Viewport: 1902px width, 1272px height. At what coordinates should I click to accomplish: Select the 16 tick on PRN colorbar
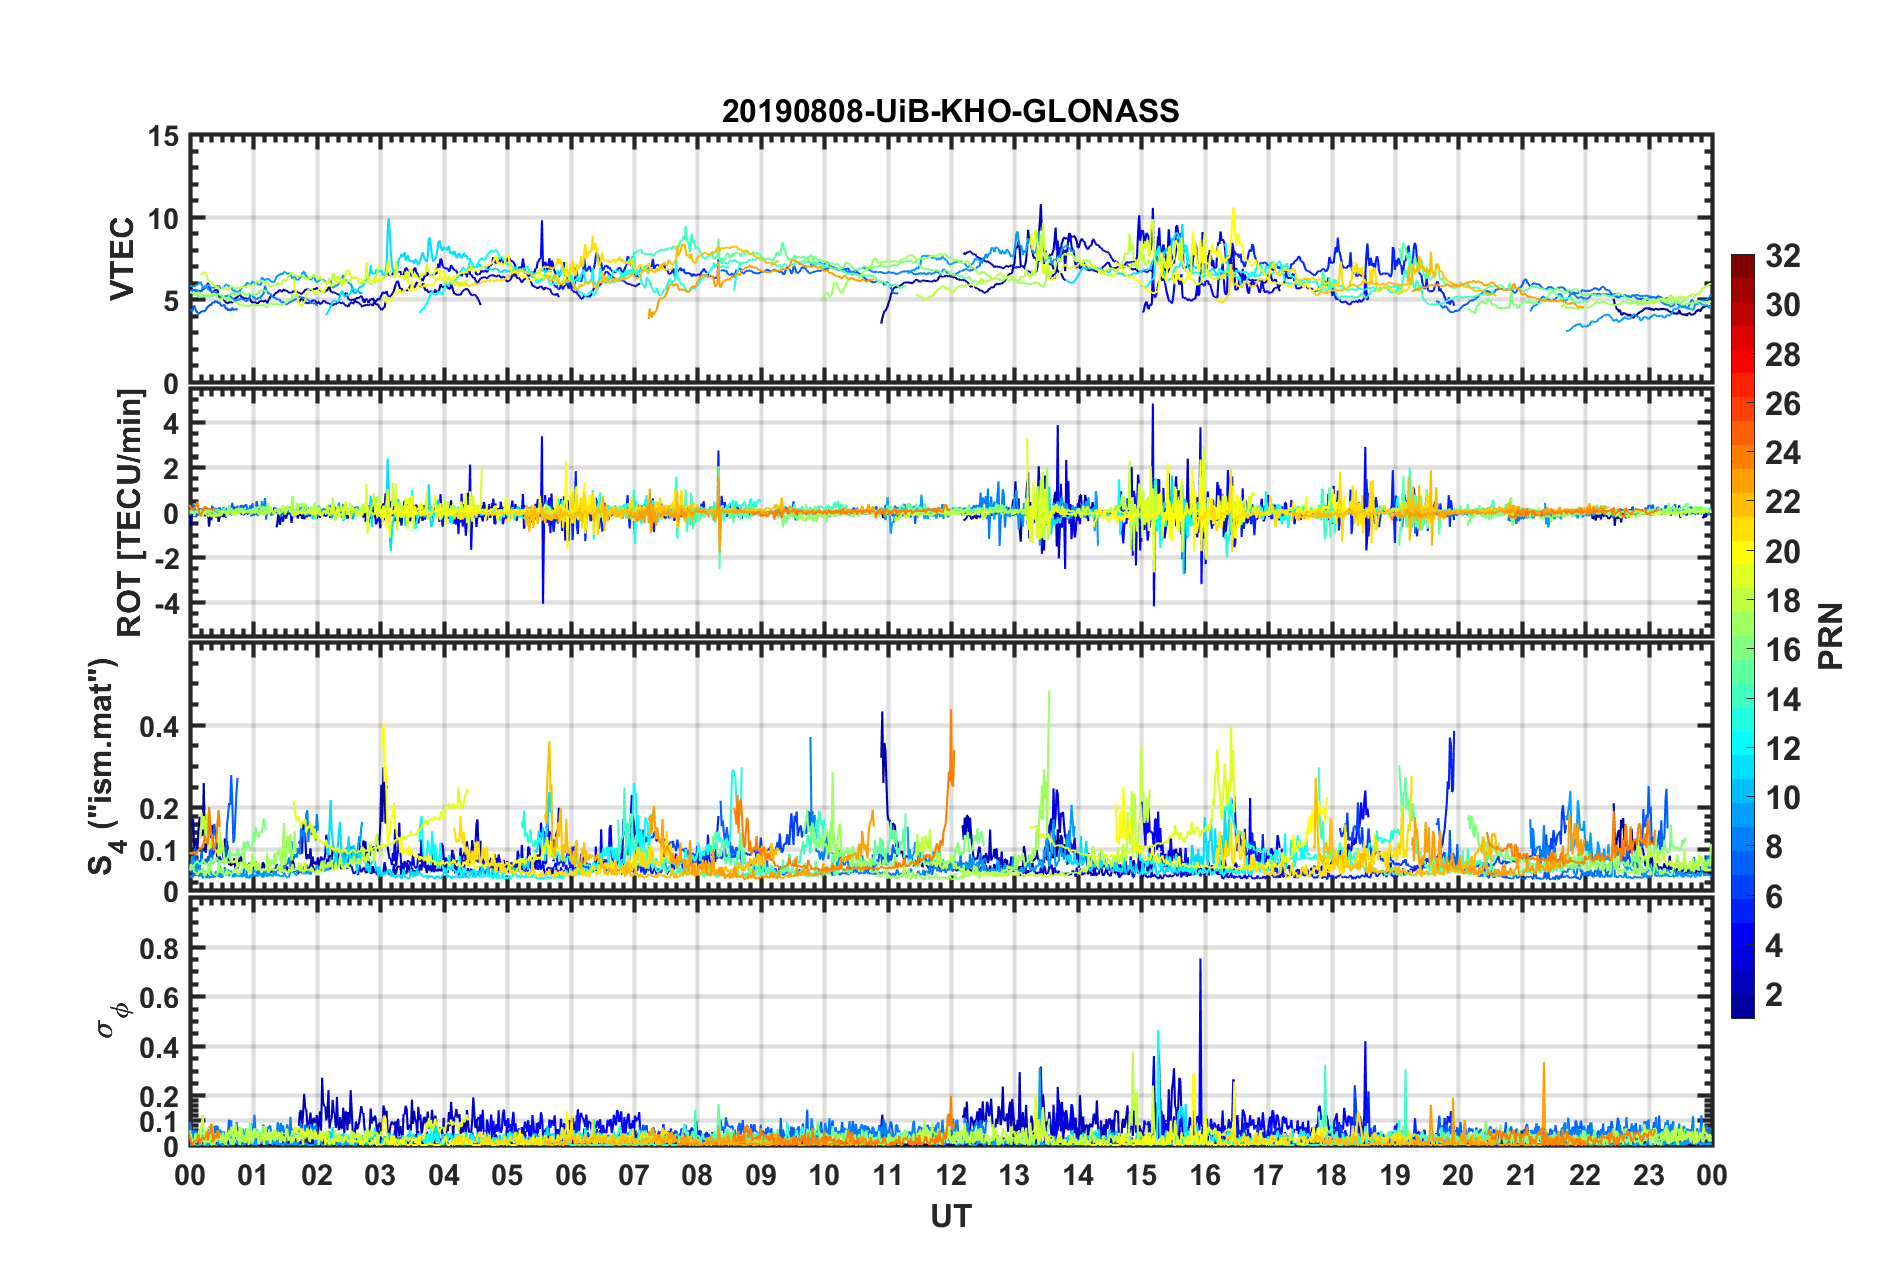1782,650
